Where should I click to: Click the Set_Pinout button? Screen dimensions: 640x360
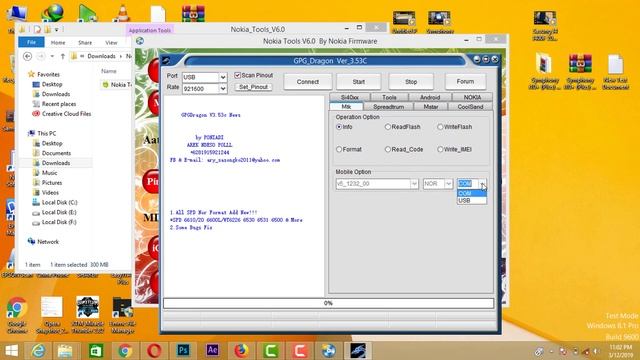point(253,87)
